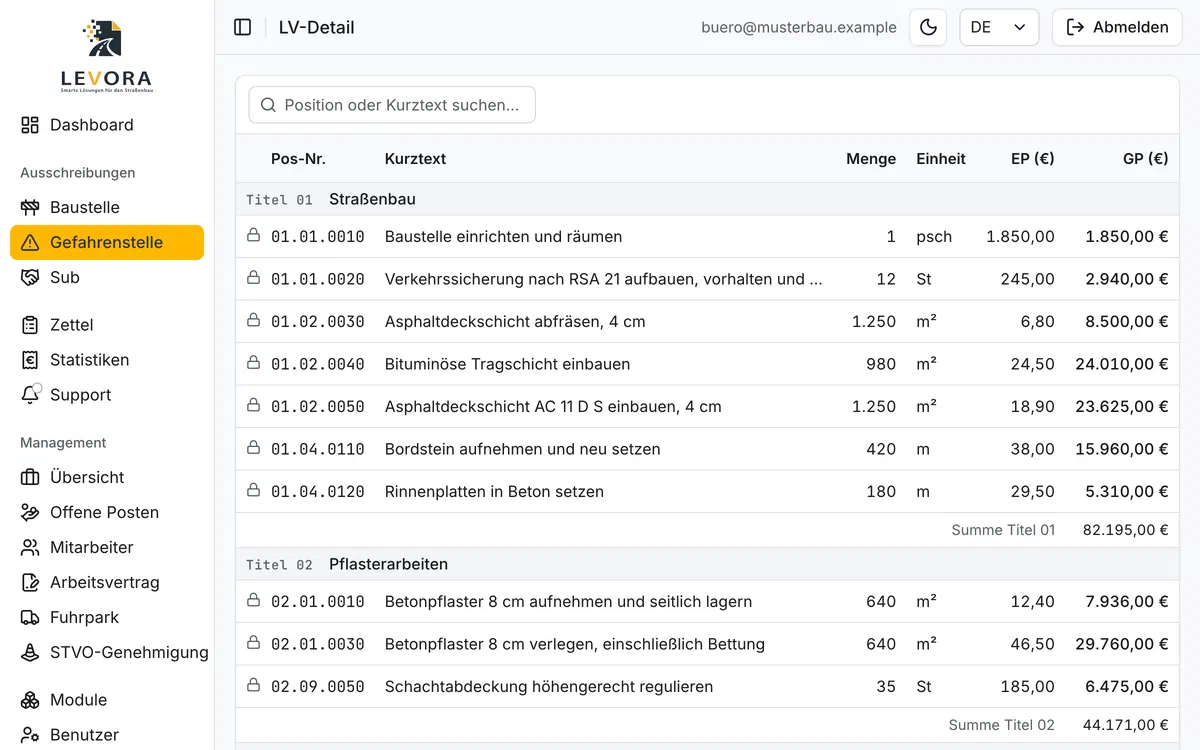
Task: Click 'Verkehrssicherung nach RSA 21' row text
Action: tap(604, 279)
